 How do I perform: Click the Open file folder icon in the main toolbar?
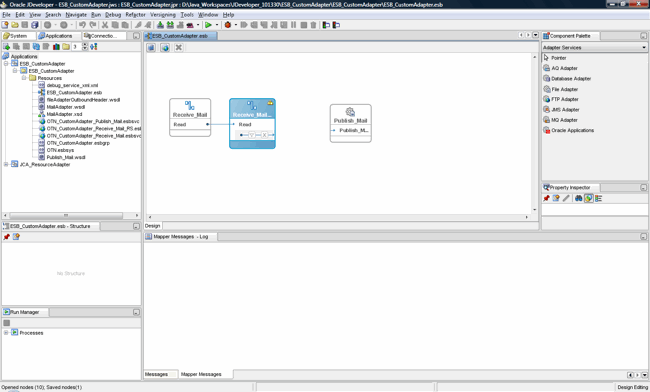click(15, 25)
